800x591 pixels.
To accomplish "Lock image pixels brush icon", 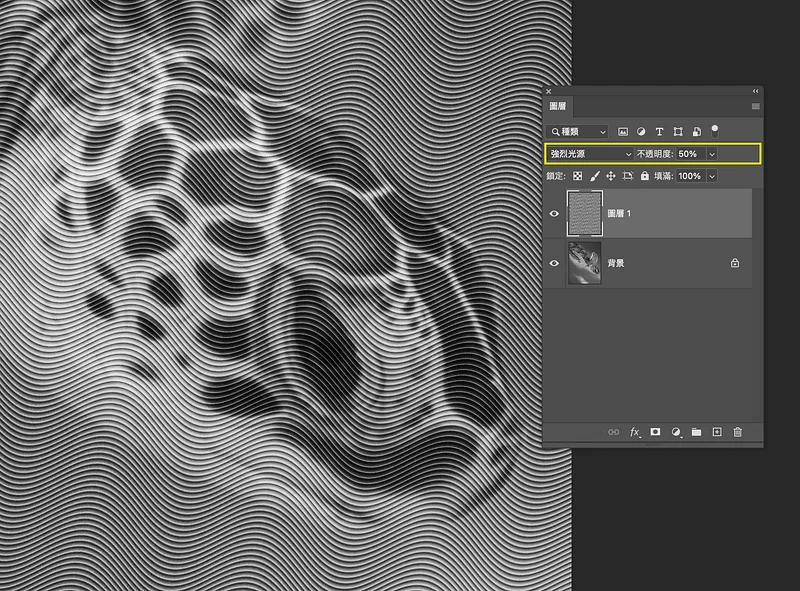I will (594, 176).
